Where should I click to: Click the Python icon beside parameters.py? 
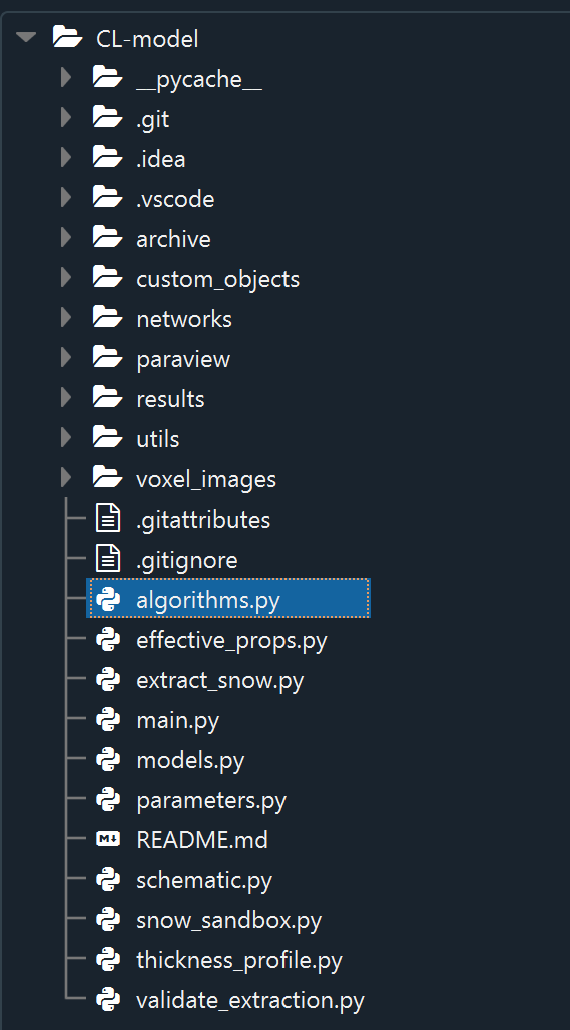coord(108,799)
